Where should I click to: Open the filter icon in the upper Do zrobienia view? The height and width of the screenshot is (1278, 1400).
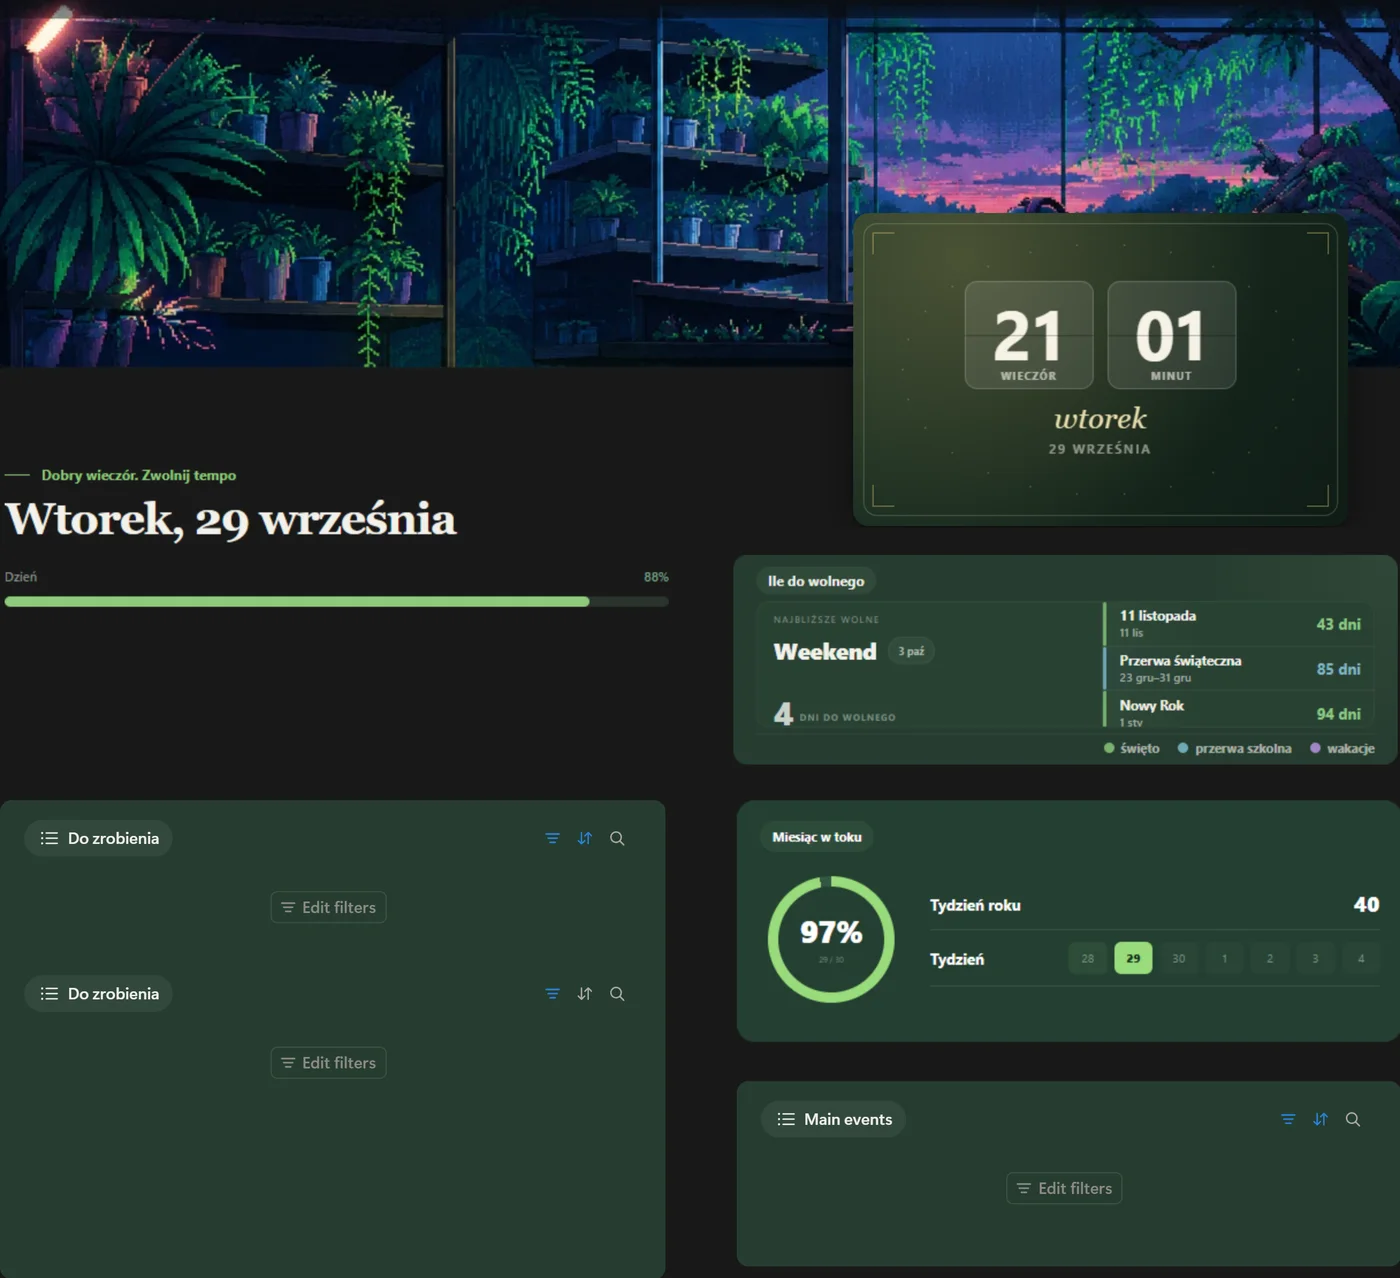click(x=552, y=838)
